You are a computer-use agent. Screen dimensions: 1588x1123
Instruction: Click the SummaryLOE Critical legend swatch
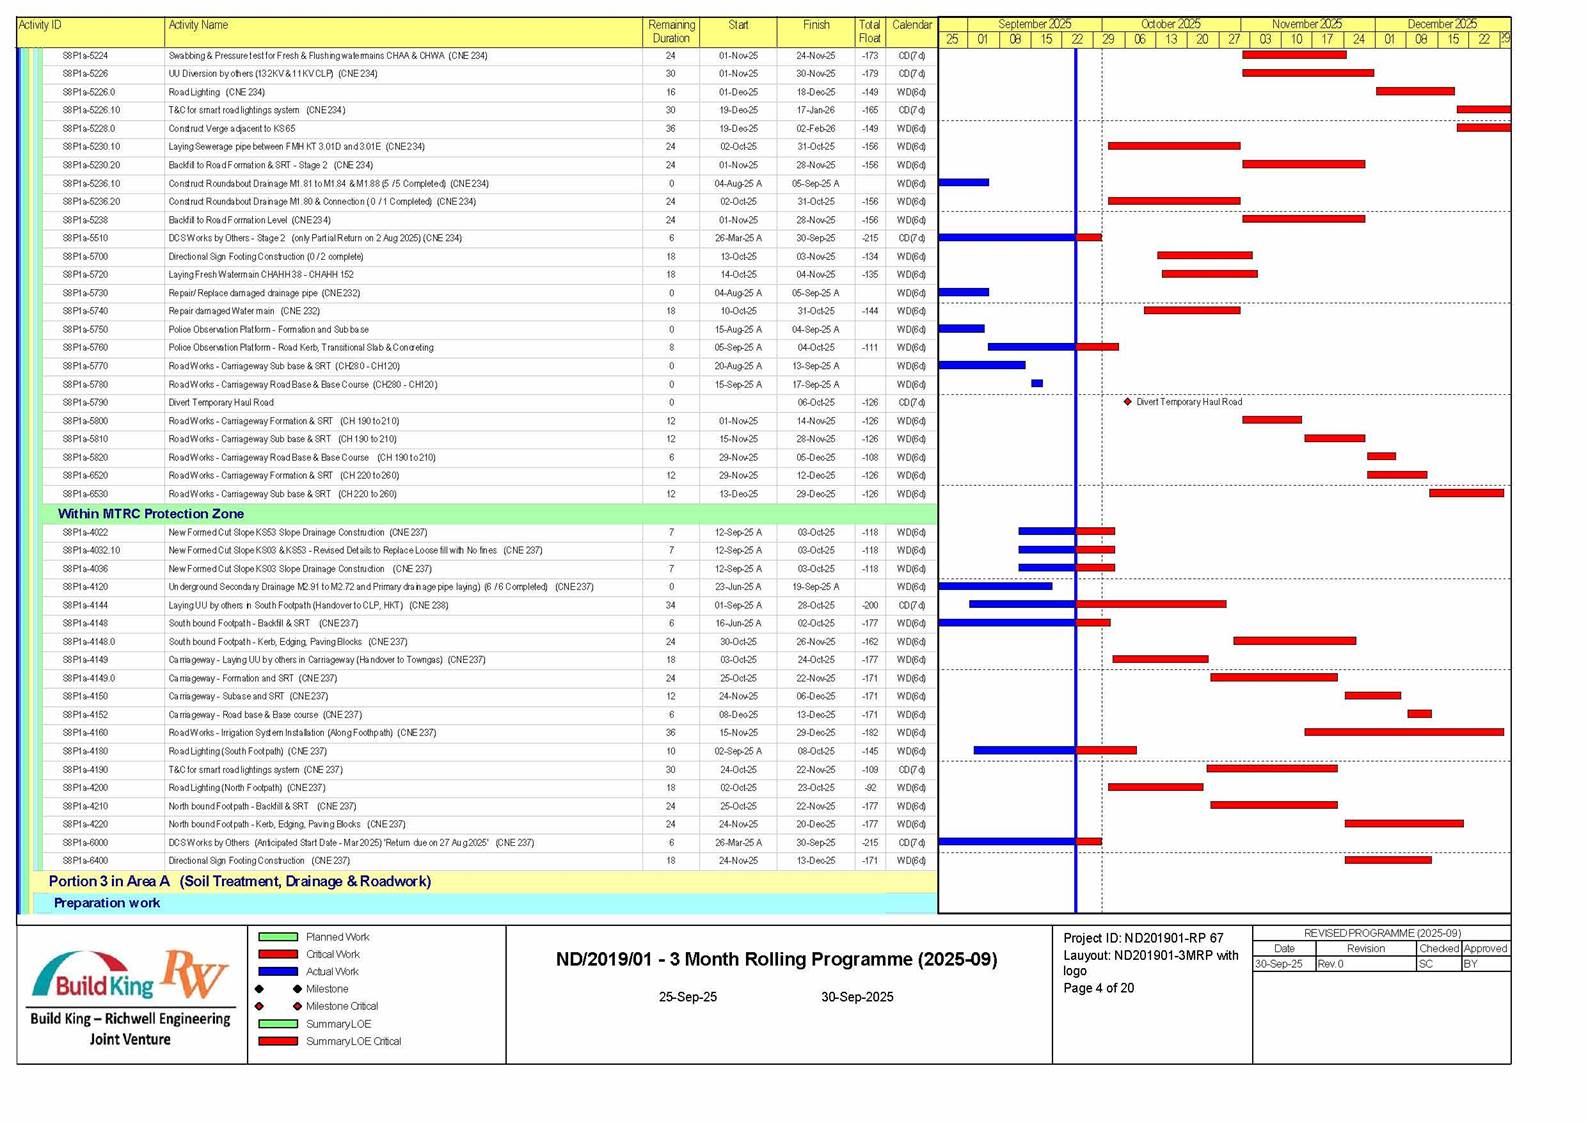tap(278, 1042)
